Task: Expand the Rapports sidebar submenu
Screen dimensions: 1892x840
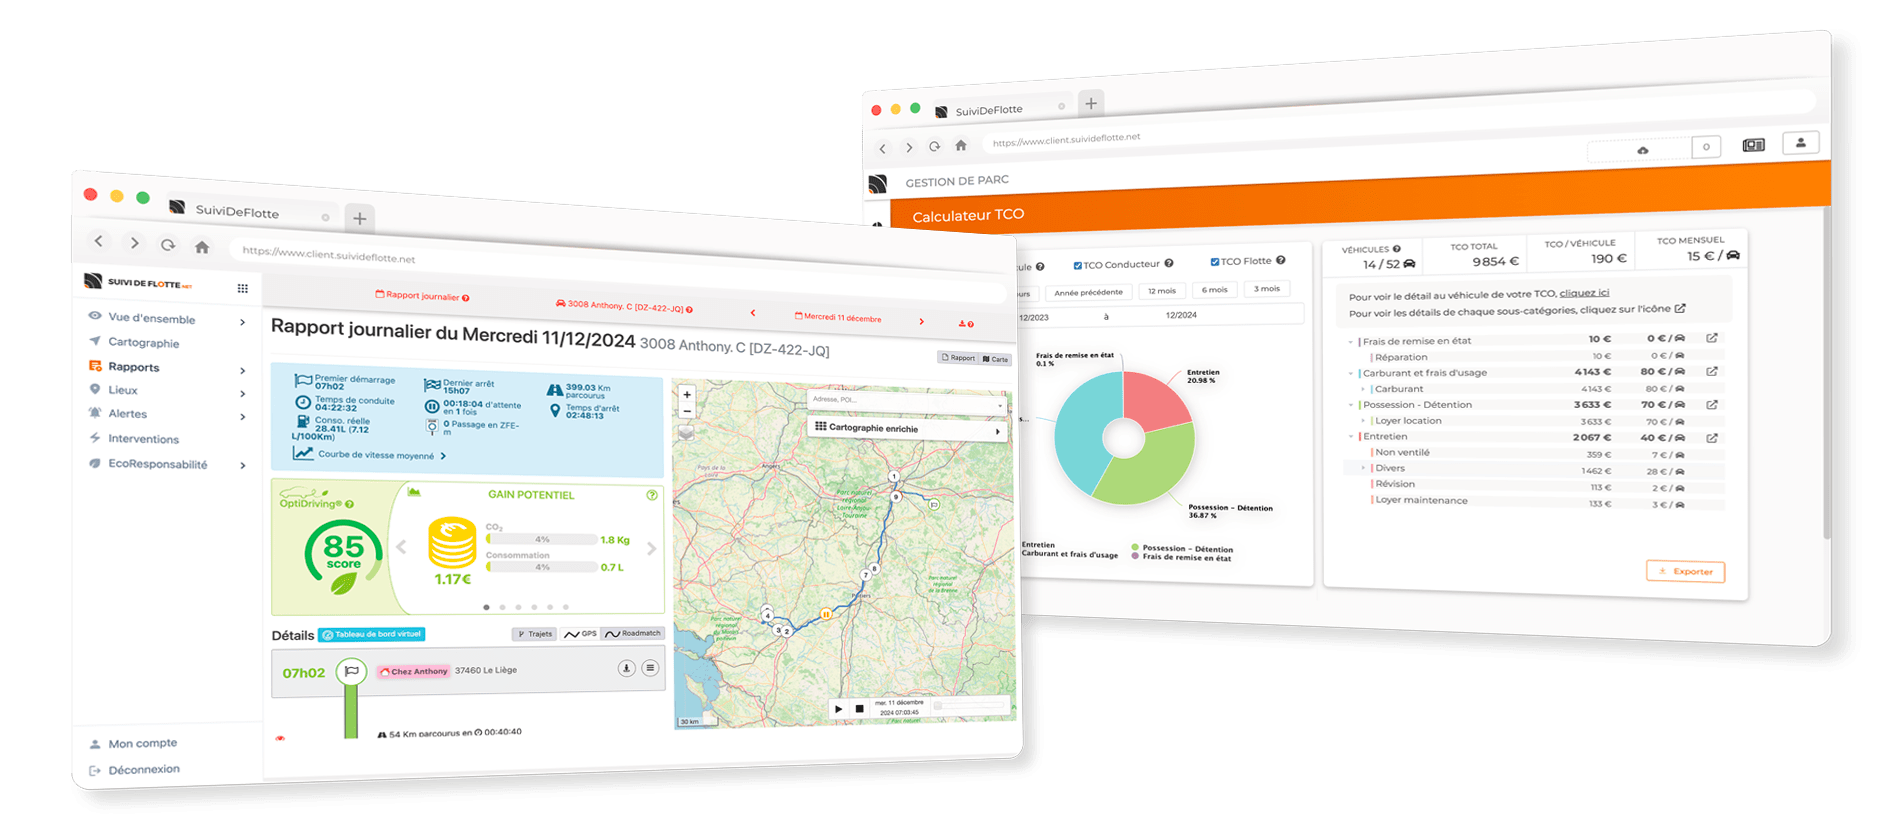Action: (x=242, y=371)
